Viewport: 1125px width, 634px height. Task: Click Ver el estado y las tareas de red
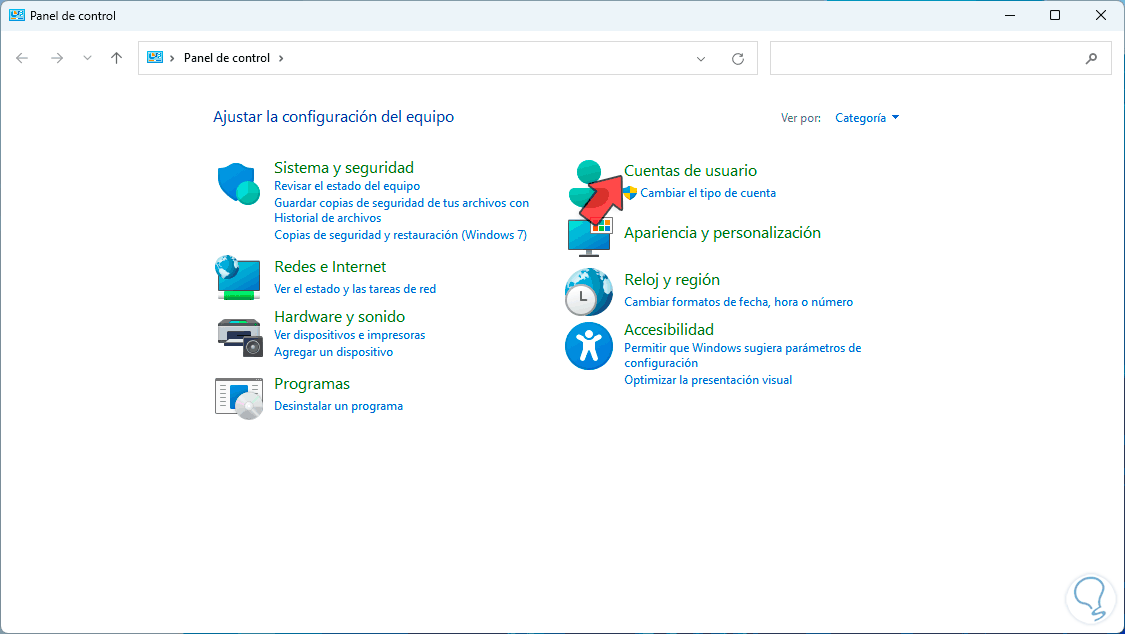[x=354, y=288]
